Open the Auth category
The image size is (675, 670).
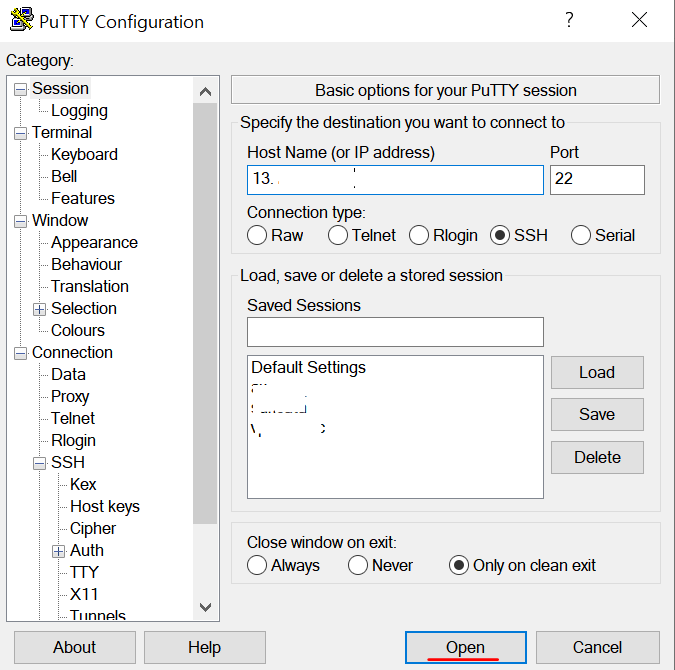point(87,550)
